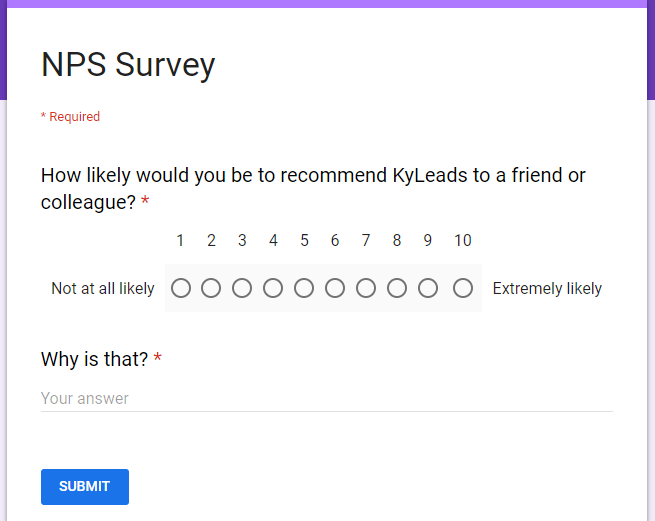Select the radio circle for rating 7
Viewport: 655px width, 521px height.
point(366,288)
